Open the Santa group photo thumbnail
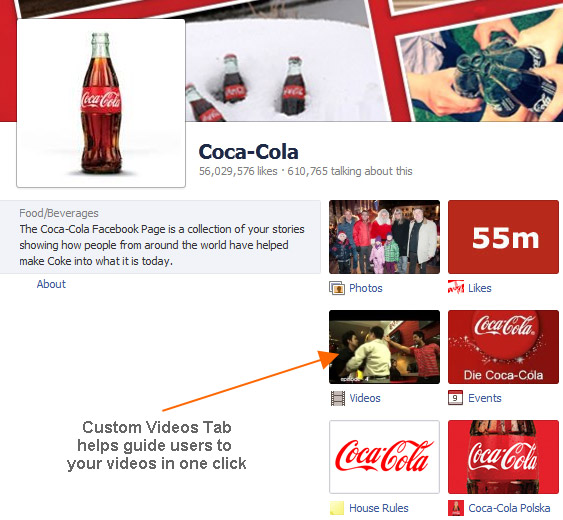 click(x=384, y=237)
